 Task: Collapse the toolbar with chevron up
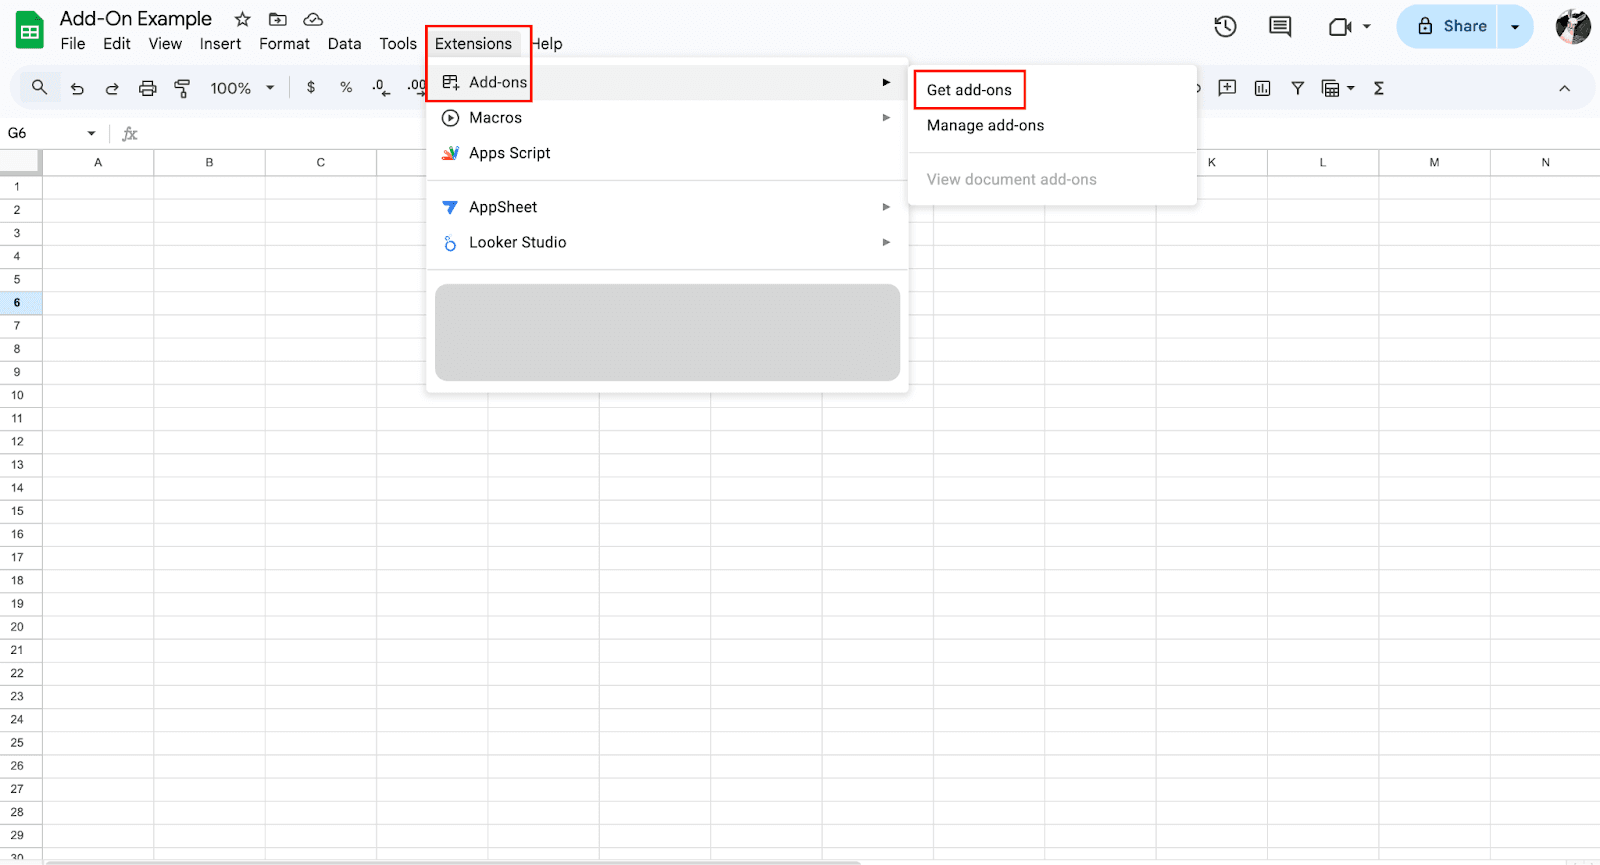point(1564,88)
